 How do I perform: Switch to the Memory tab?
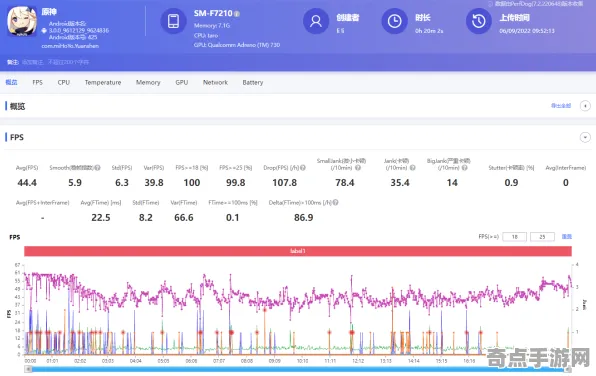coord(148,82)
